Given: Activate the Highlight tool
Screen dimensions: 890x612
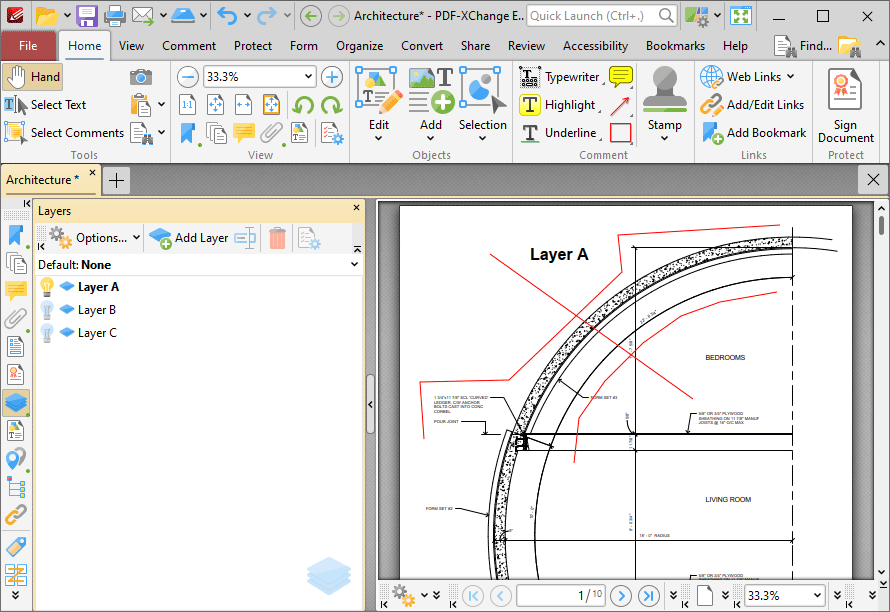Looking at the screenshot, I should click(565, 104).
